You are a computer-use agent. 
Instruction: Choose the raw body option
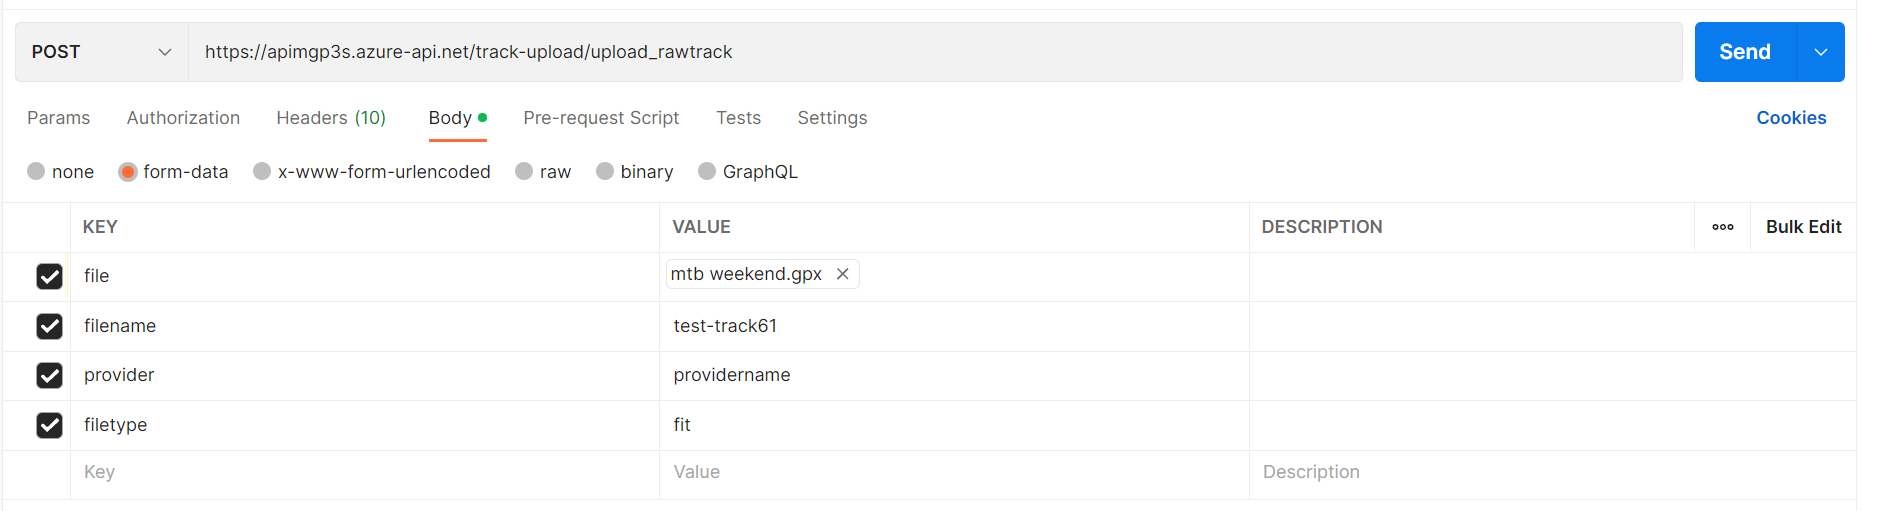pos(524,171)
